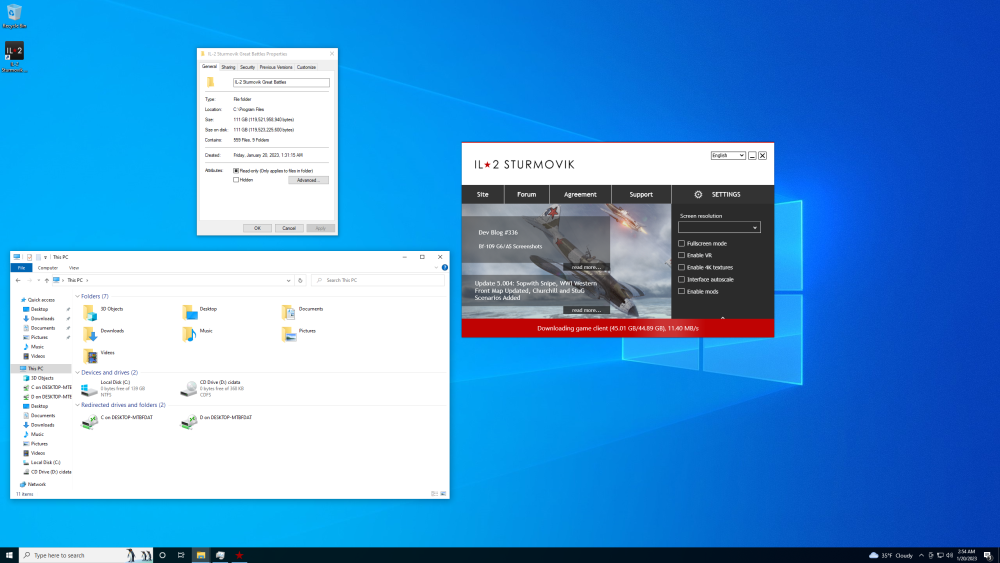Open the Recycle Bin desktop icon
Viewport: 1000px width, 563px height.
pyautogui.click(x=13, y=13)
